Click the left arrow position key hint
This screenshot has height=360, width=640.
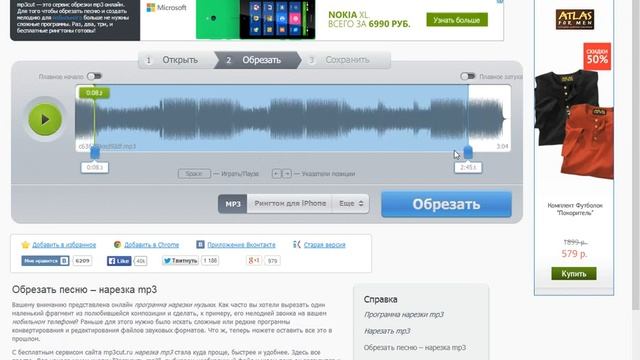[277, 173]
